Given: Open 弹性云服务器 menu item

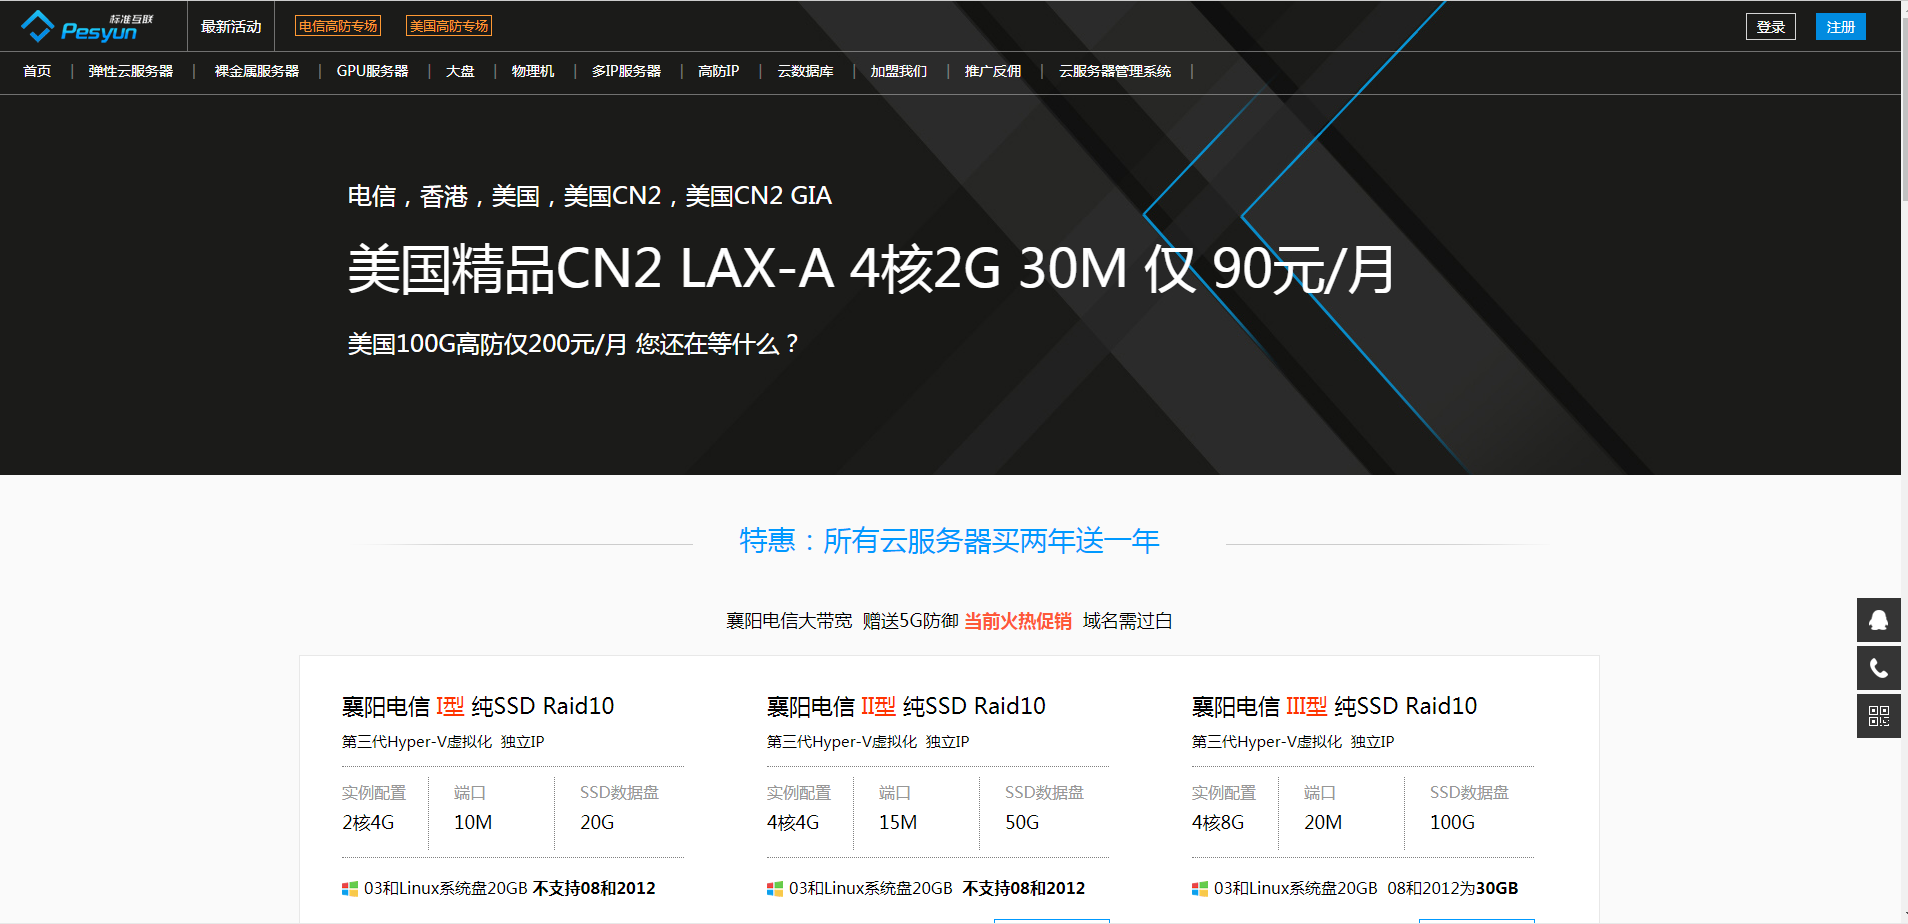Looking at the screenshot, I should (x=131, y=71).
